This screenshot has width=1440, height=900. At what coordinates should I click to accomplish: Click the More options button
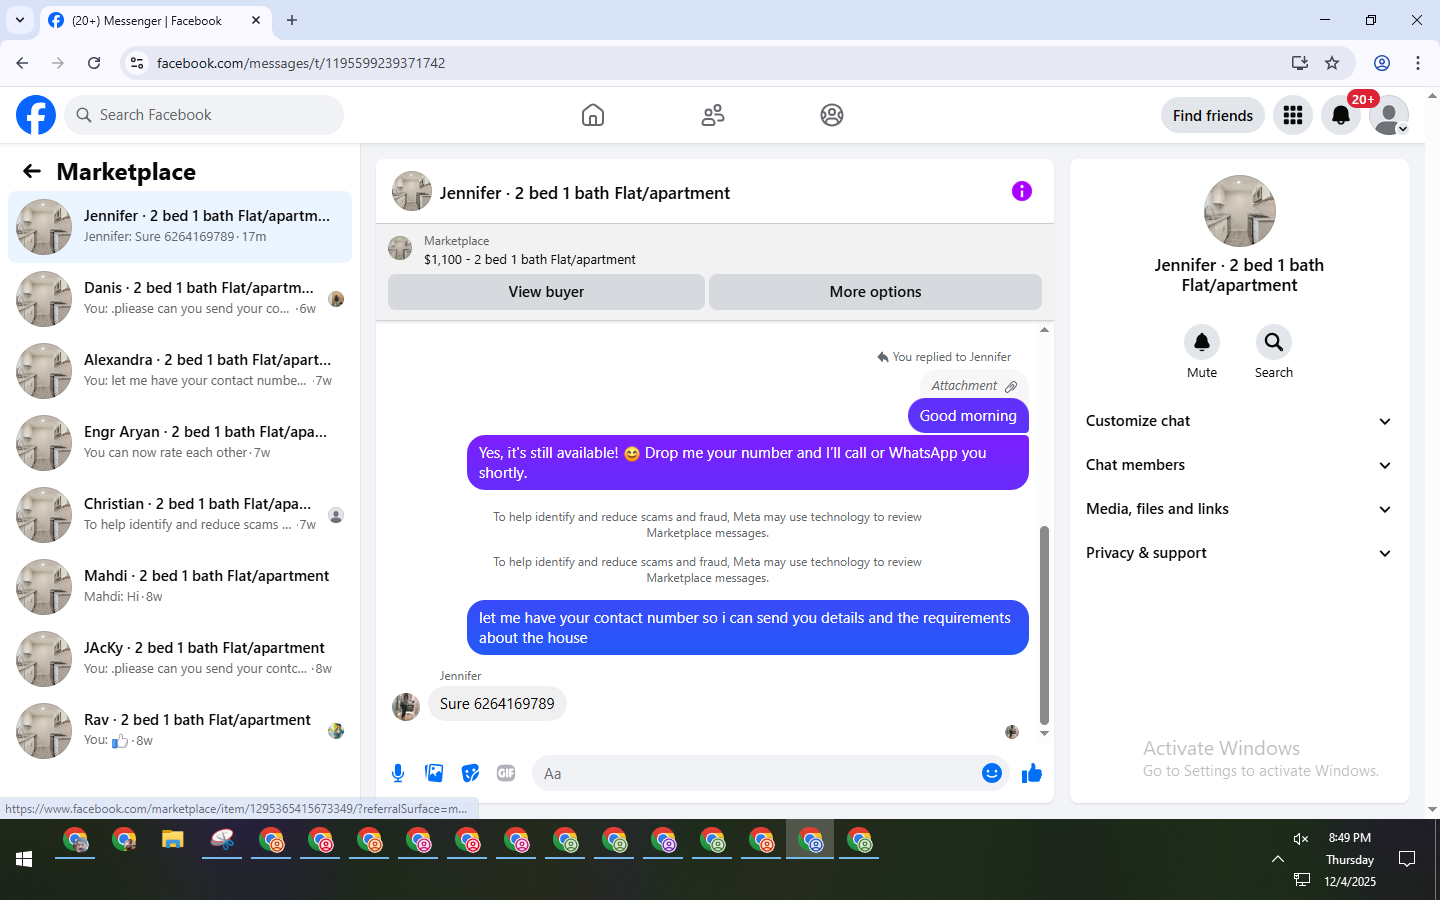pyautogui.click(x=875, y=292)
